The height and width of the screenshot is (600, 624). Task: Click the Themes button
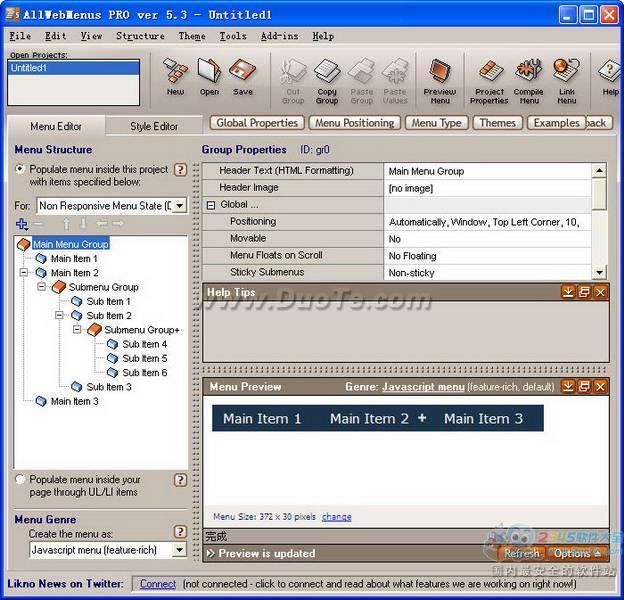point(497,123)
